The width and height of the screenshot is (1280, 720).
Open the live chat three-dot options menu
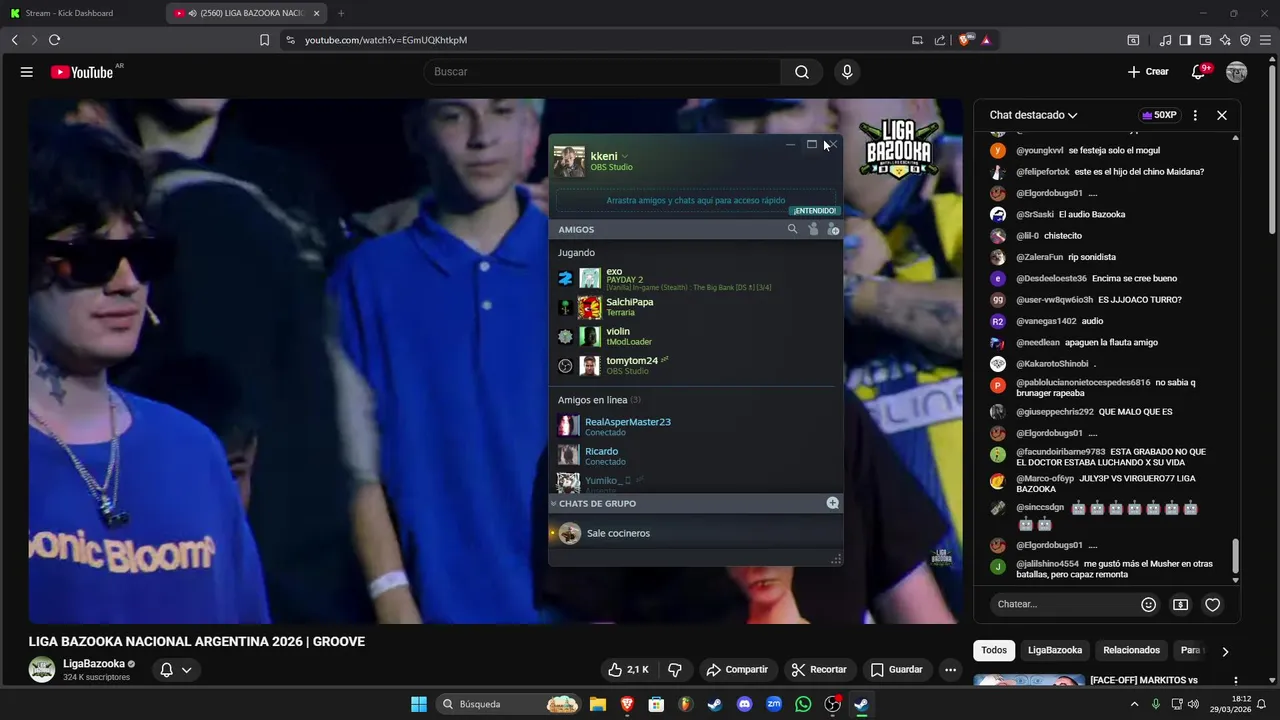(x=1195, y=115)
